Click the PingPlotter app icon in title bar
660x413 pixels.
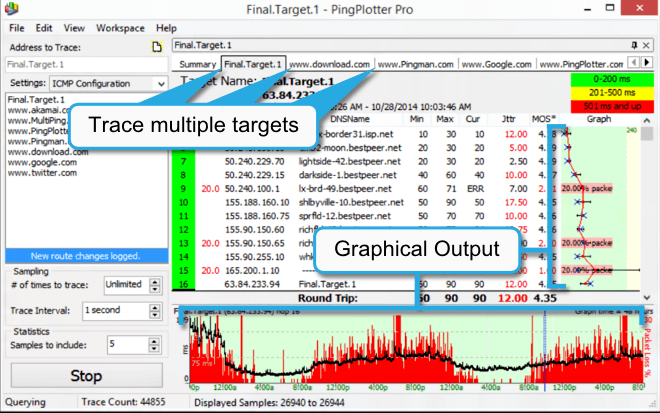coord(12,8)
